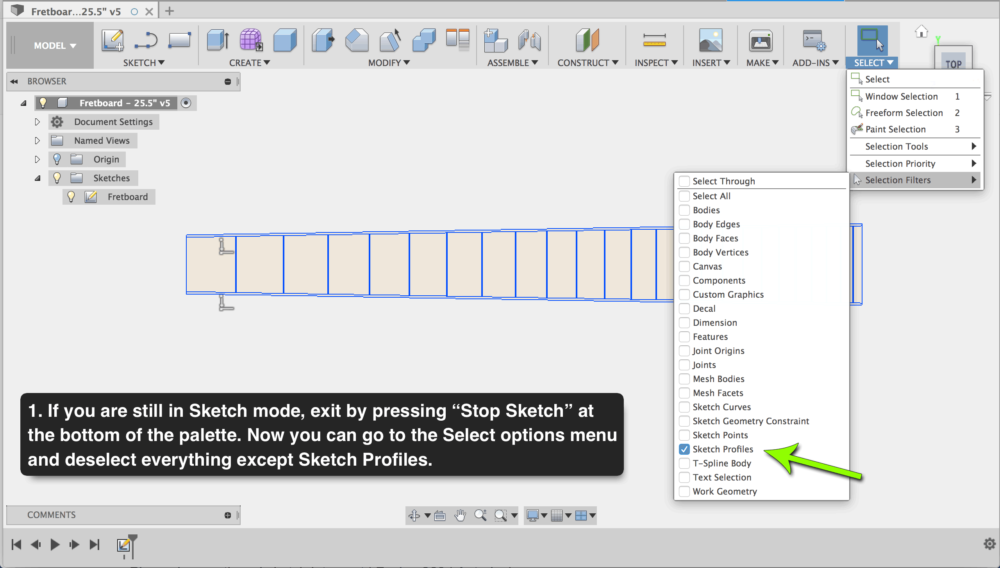
Task: Click the Press Pull icon in Modify
Action: tap(323, 41)
